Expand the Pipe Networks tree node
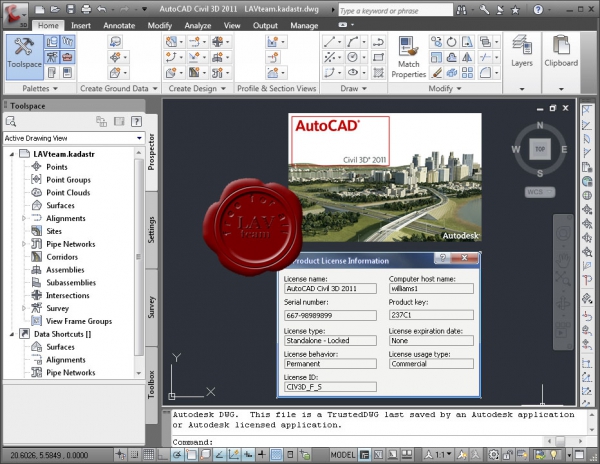Screen dimensions: 600x464 point(24,244)
